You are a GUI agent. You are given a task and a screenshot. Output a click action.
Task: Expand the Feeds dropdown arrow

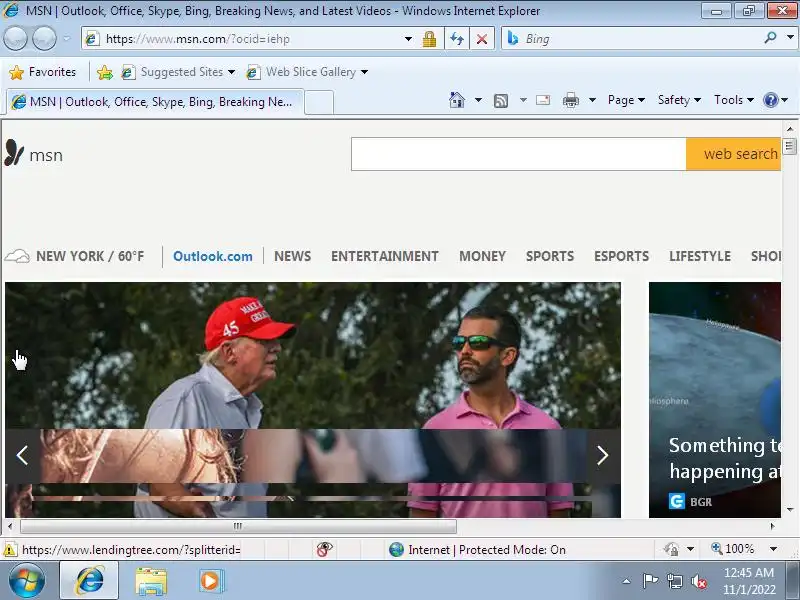point(523,100)
